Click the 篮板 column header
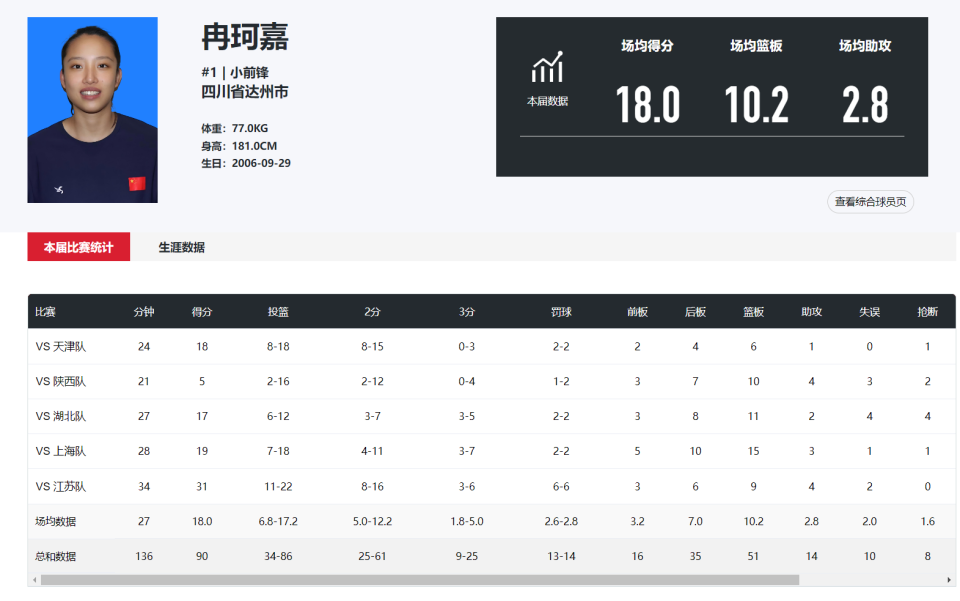Screen dimensions: 960x601 pyautogui.click(x=753, y=311)
